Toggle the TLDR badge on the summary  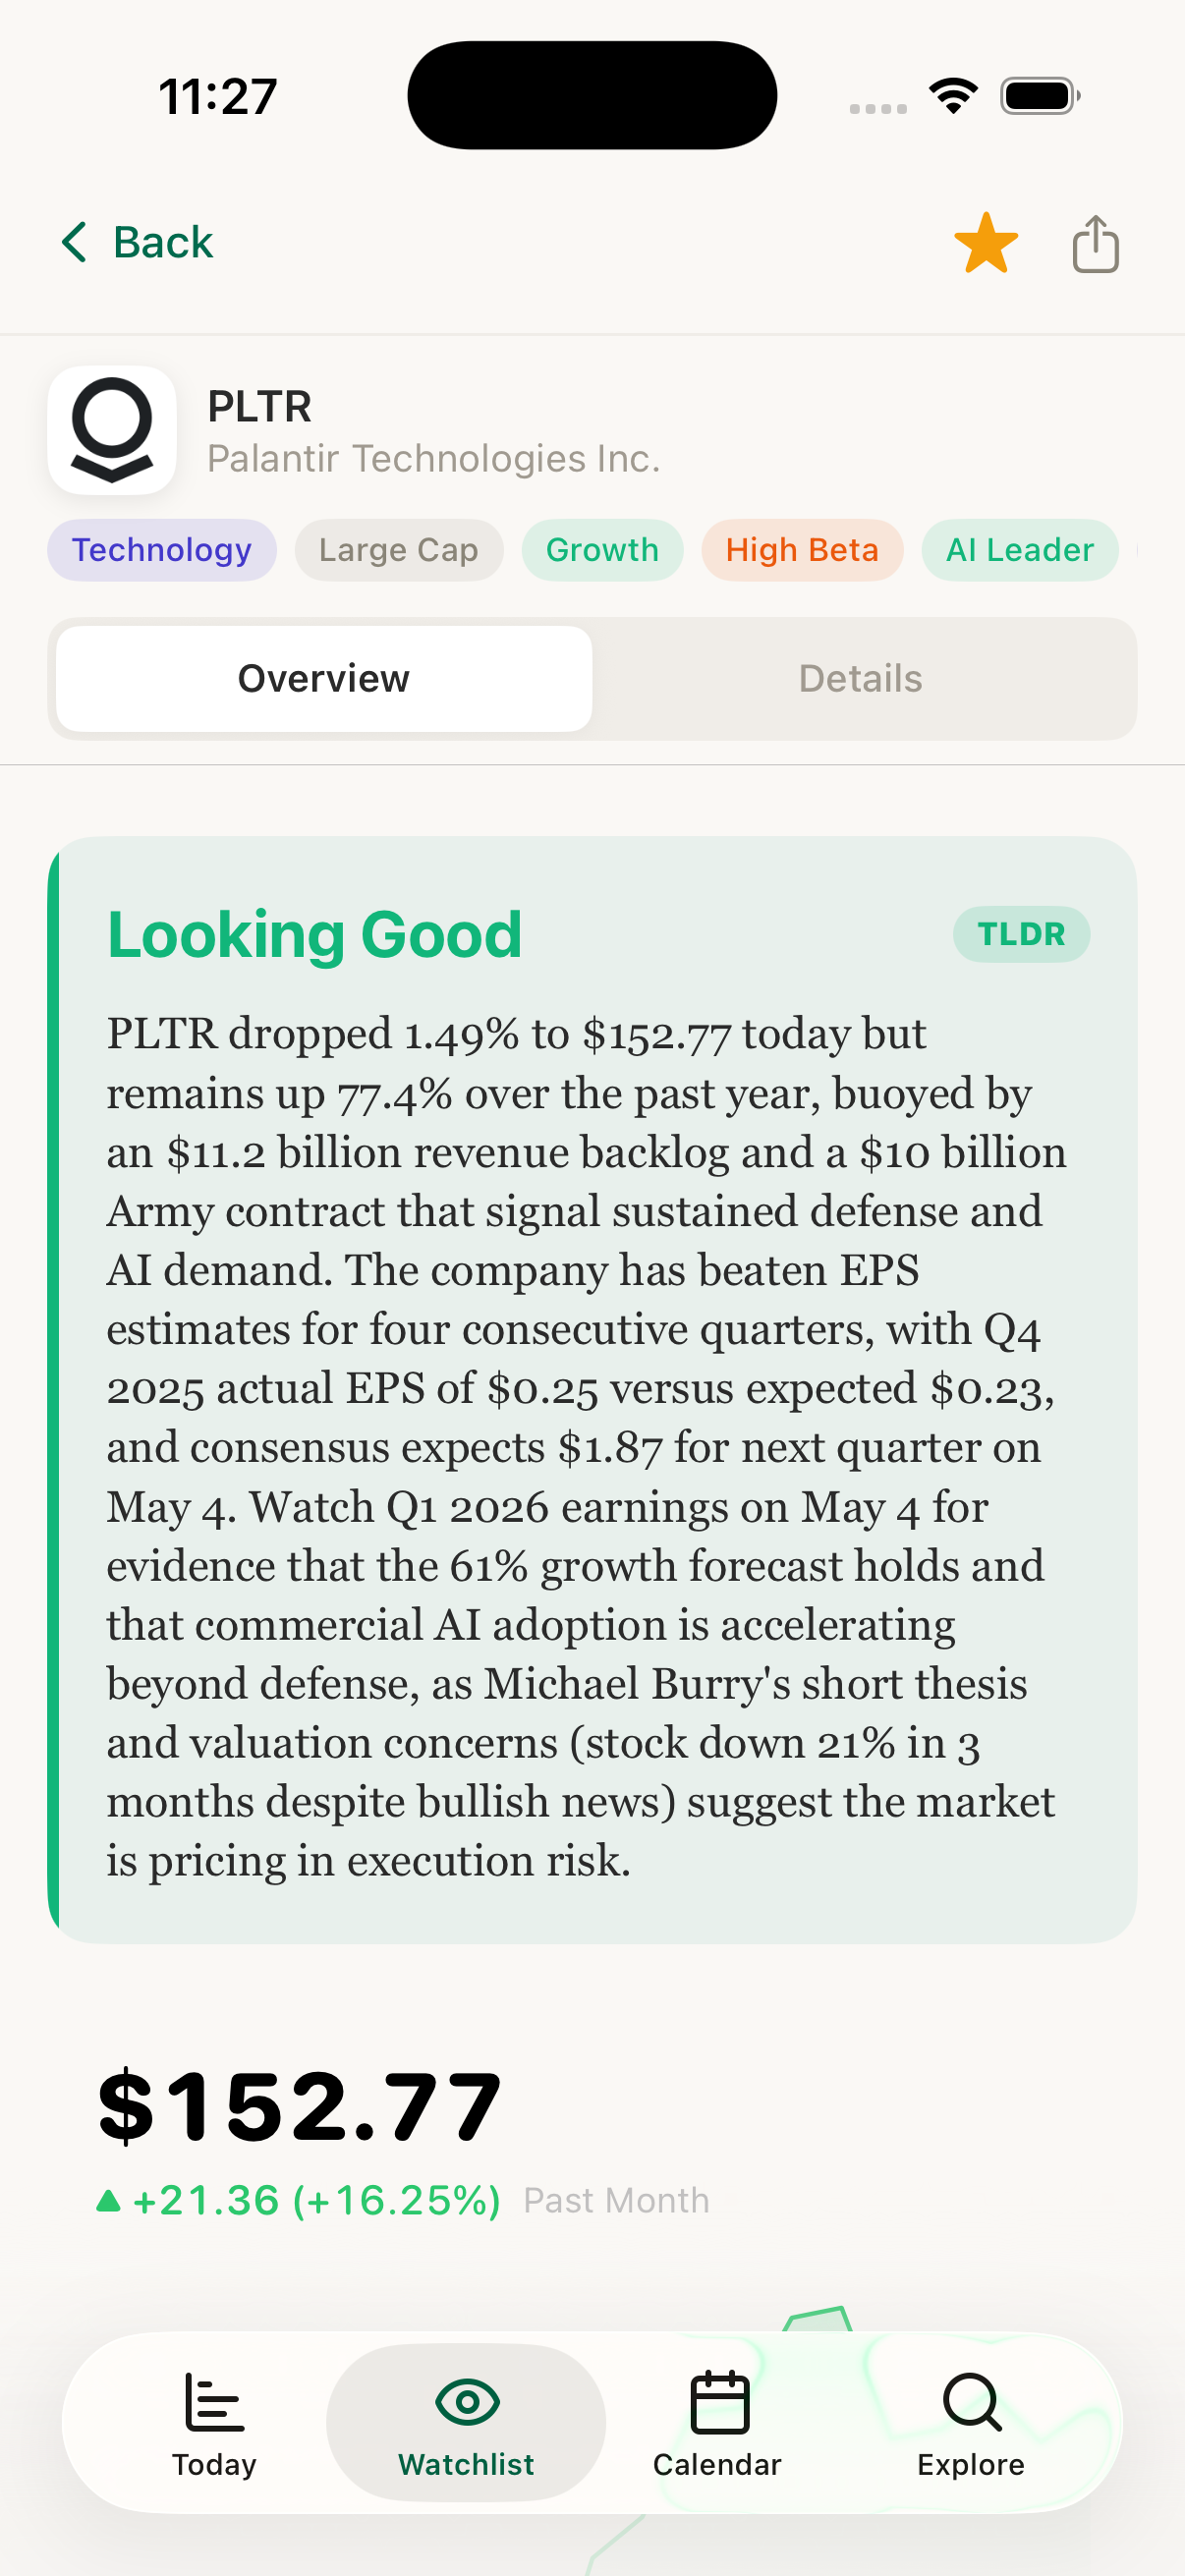(1021, 933)
